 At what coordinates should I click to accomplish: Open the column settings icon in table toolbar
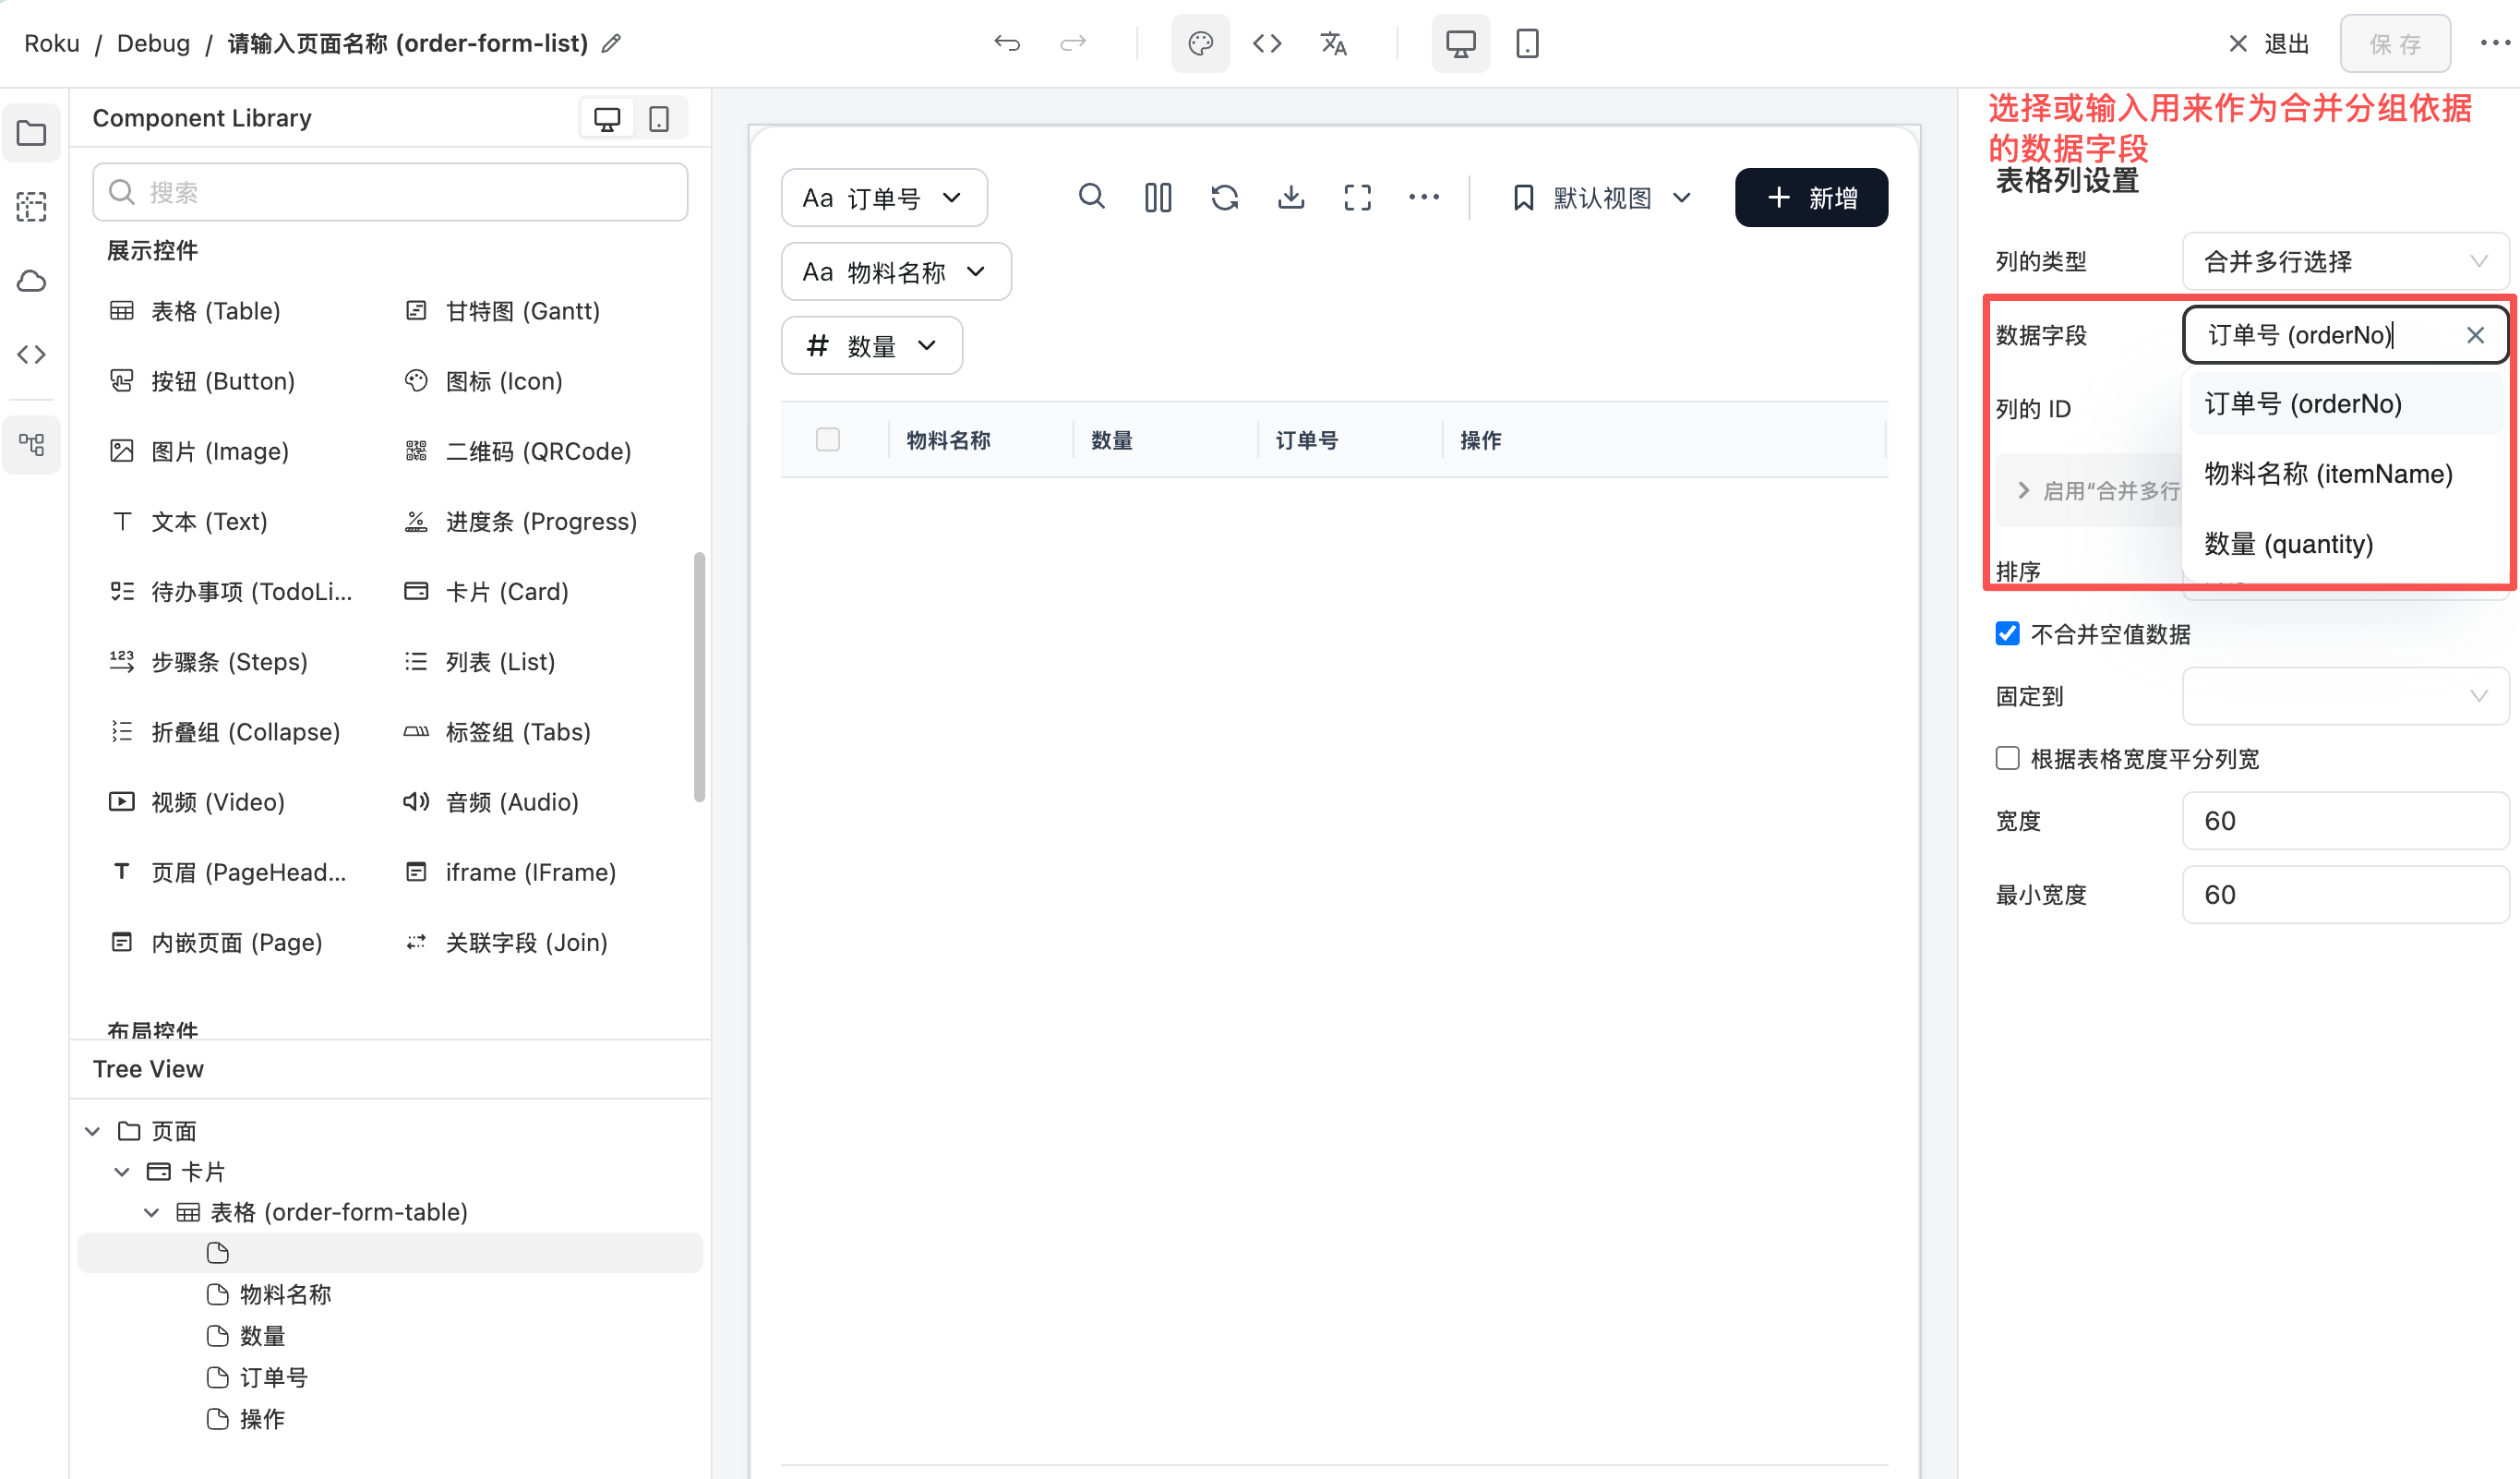tap(1158, 197)
